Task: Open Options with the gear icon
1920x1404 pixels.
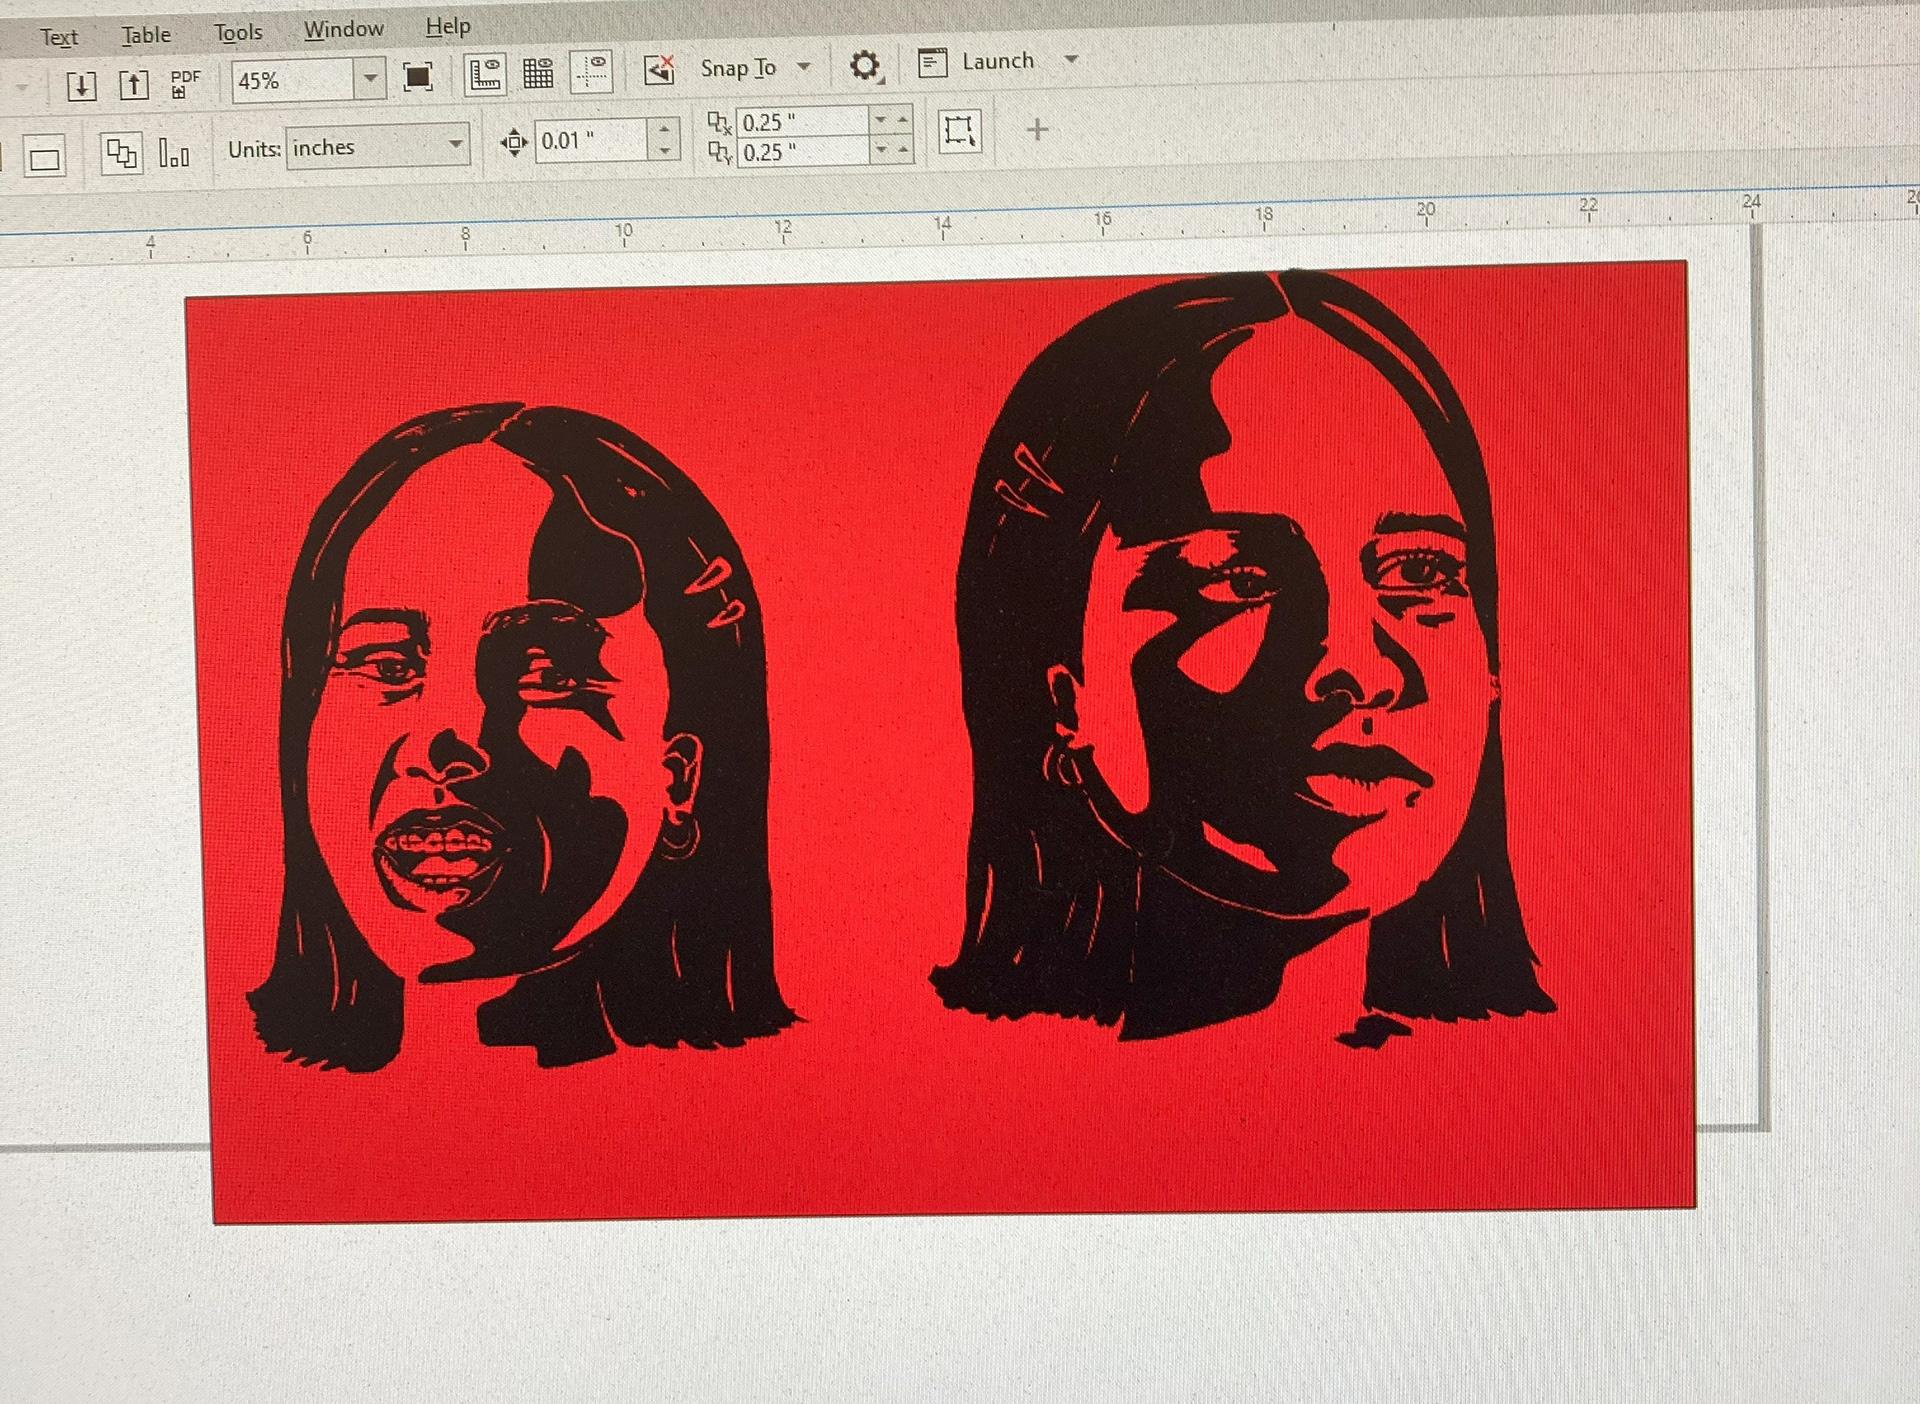Action: (865, 66)
